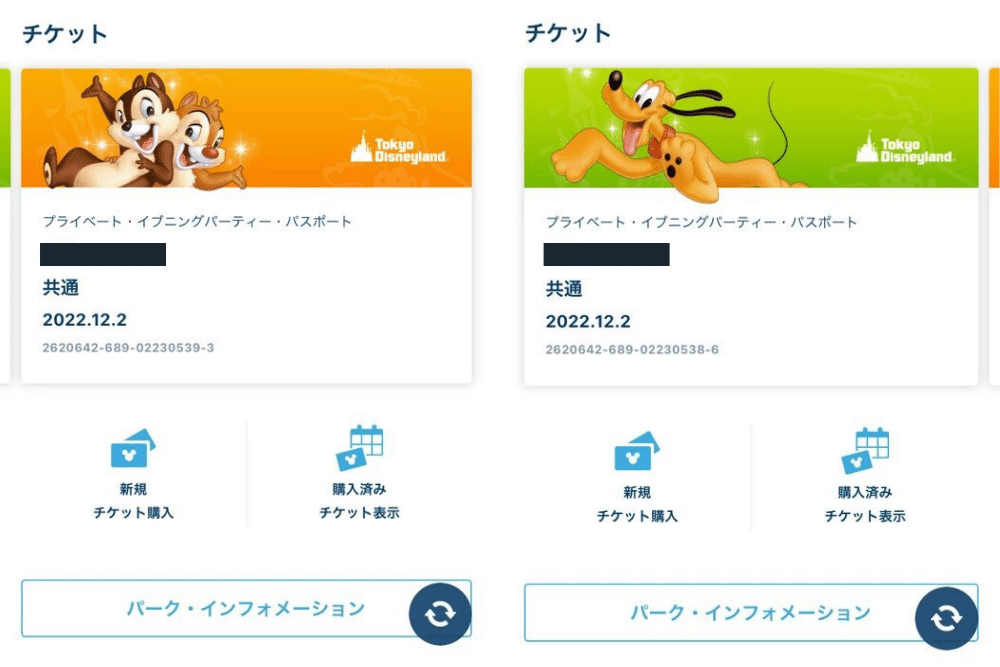This screenshot has width=1000, height=667.
Task: Open パーク・インフォメーション below Chip 'n' Dale ticket
Action: (246, 608)
